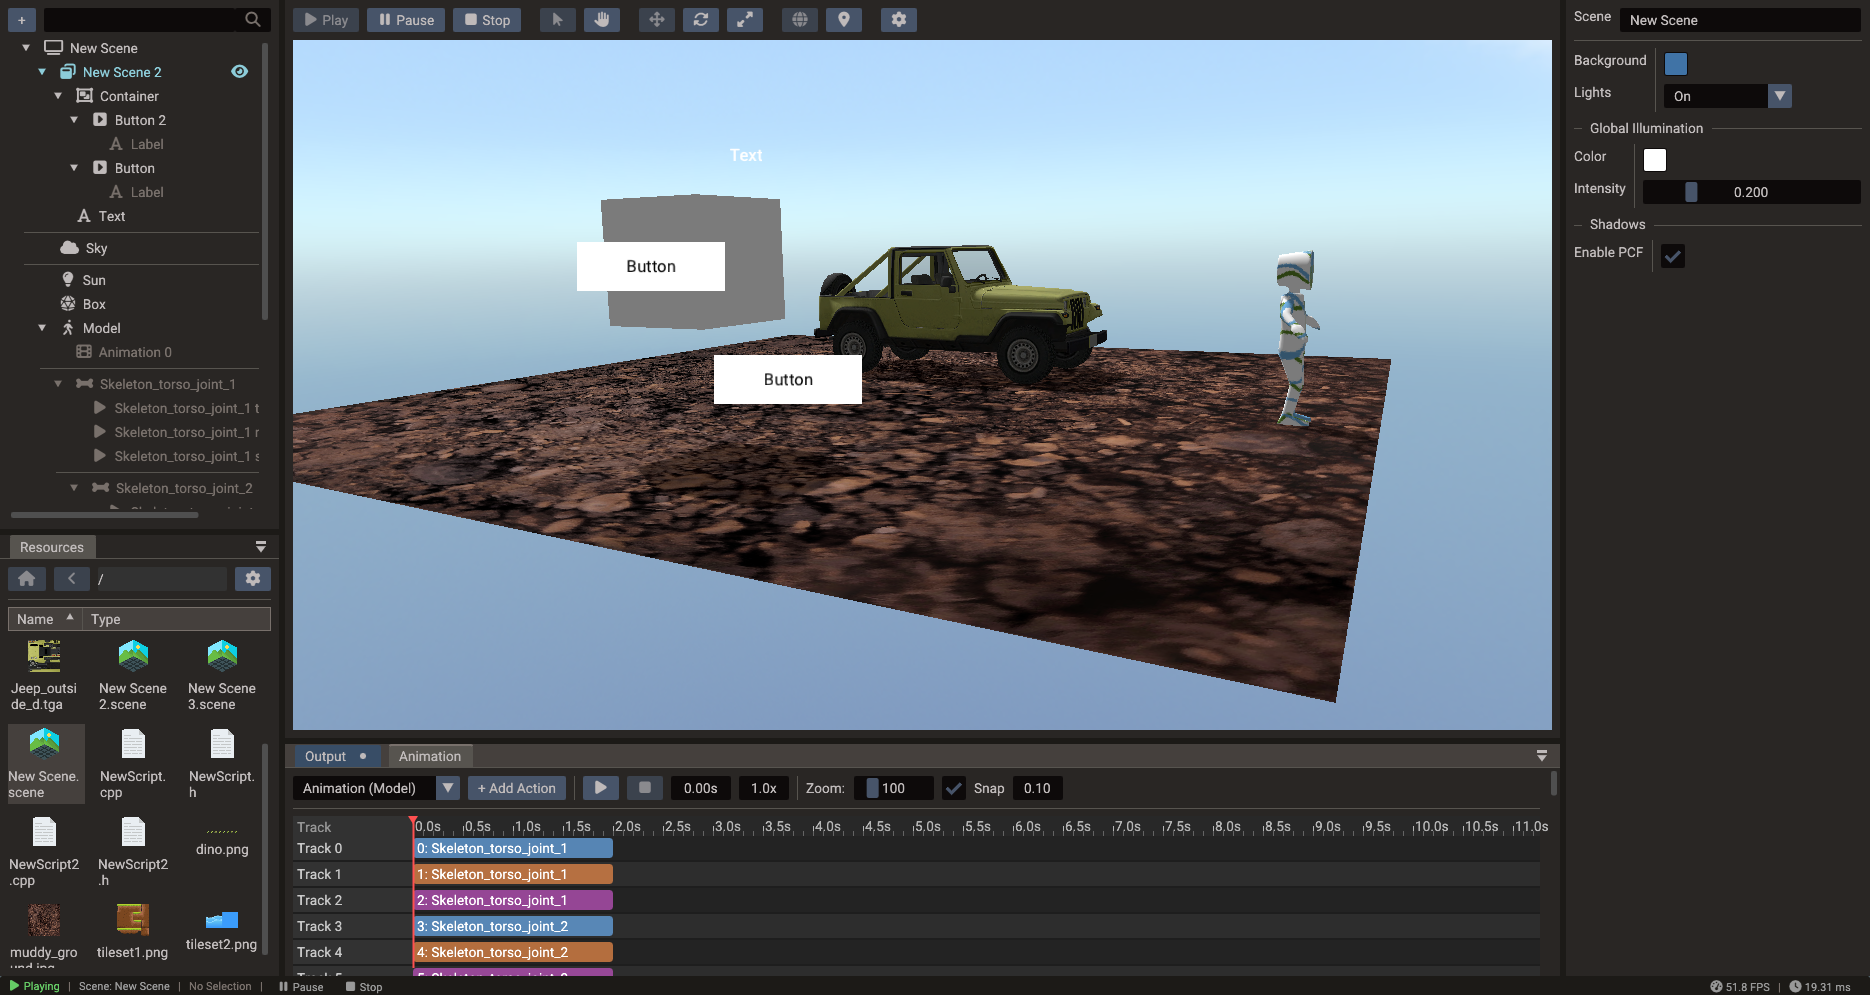Click the Play toolbar button
The image size is (1870, 995).
tap(326, 20)
